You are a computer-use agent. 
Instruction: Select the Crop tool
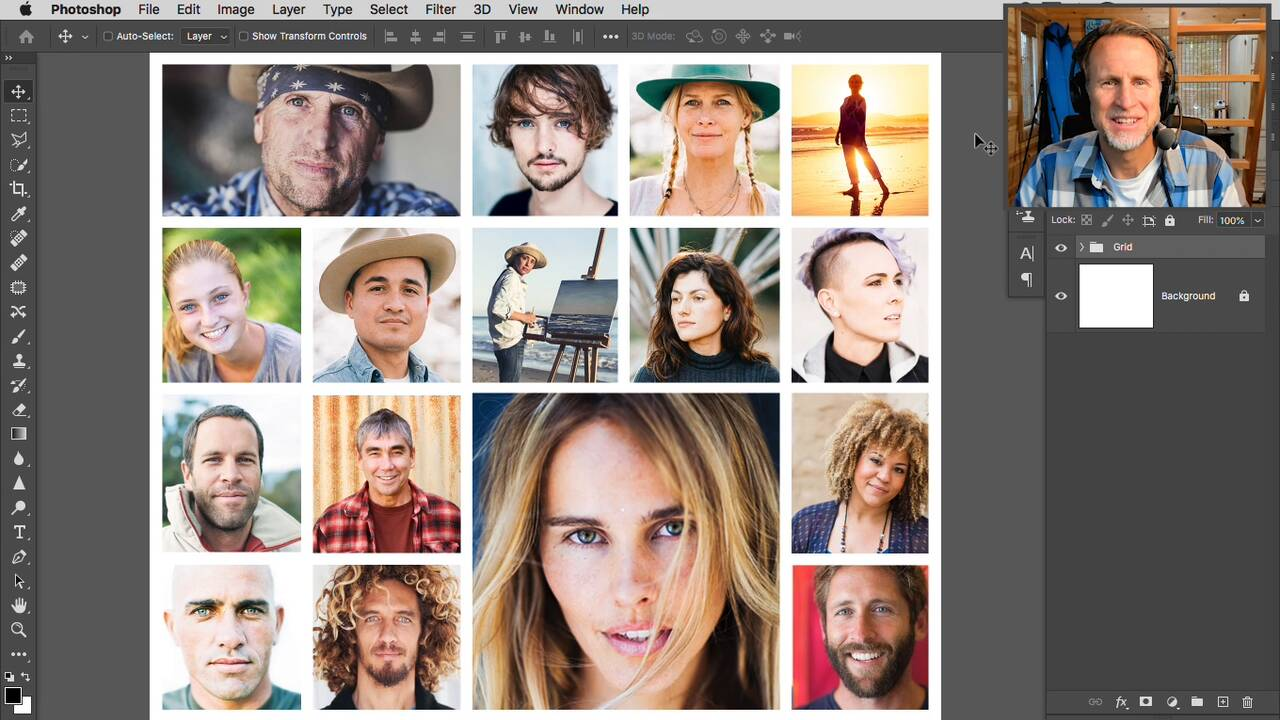pos(19,189)
